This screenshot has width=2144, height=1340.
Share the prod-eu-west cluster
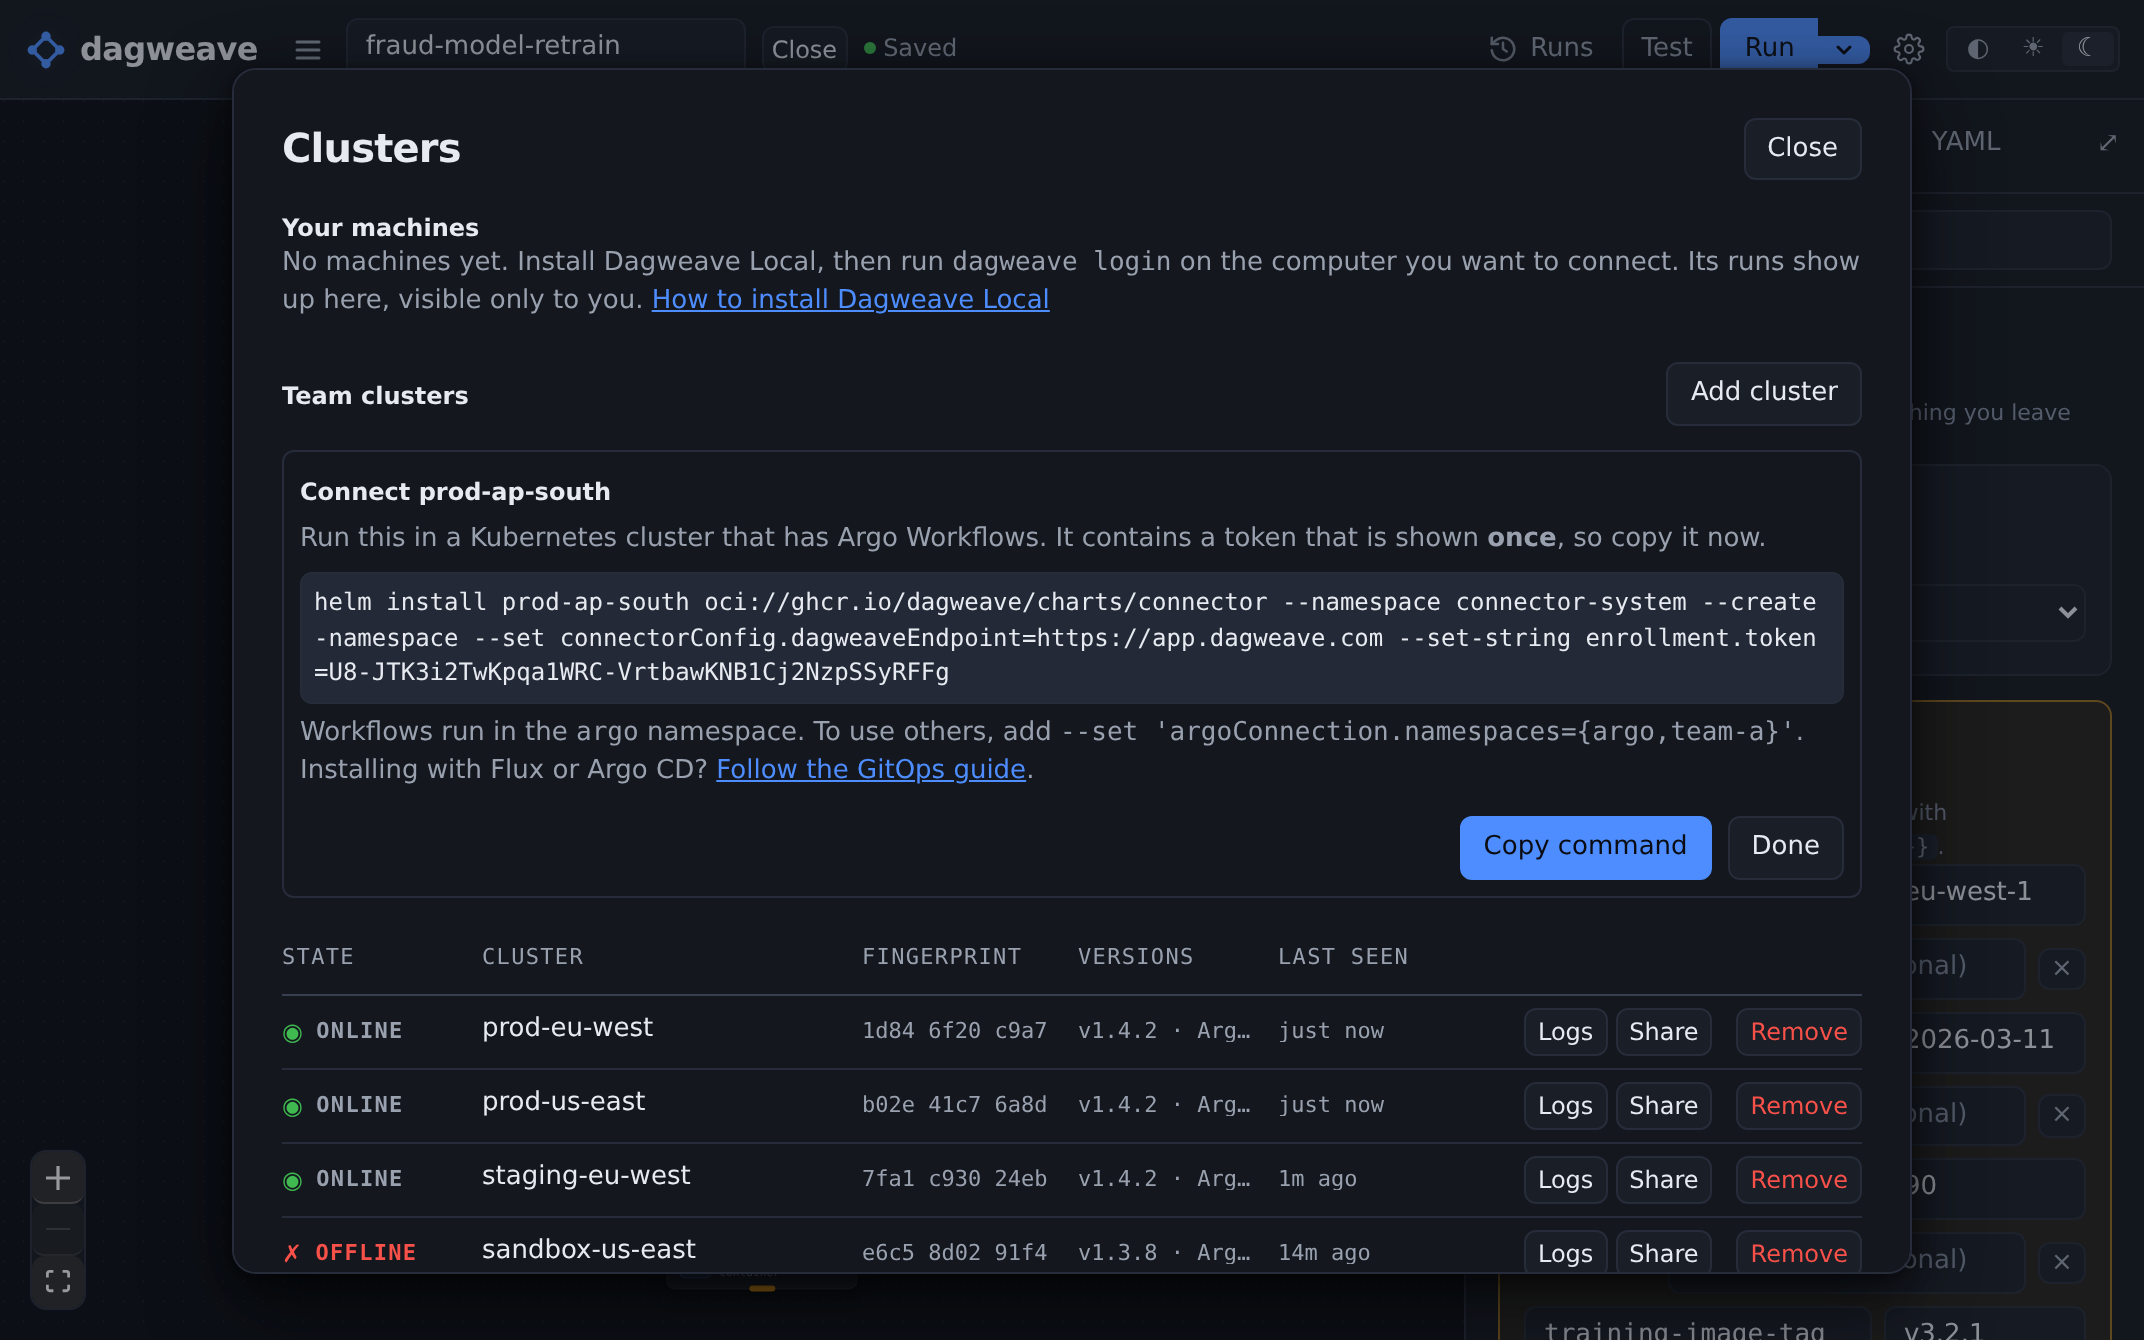coord(1663,1032)
